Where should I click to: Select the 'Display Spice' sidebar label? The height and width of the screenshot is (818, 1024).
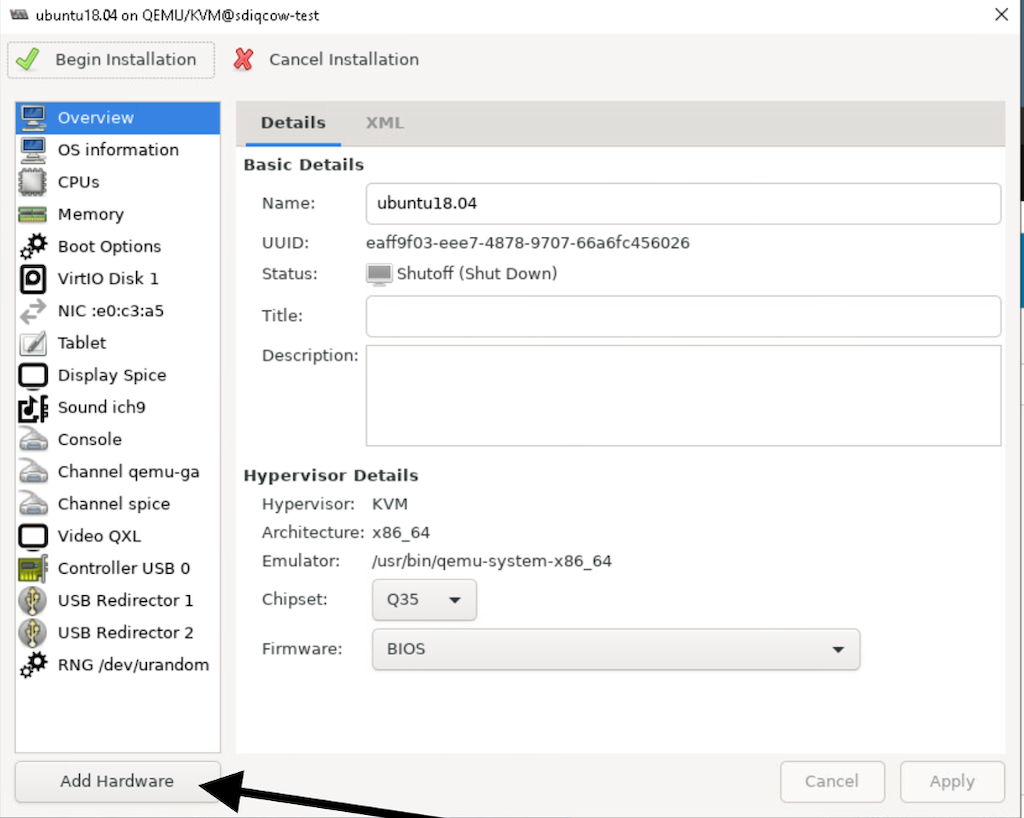[x=112, y=375]
